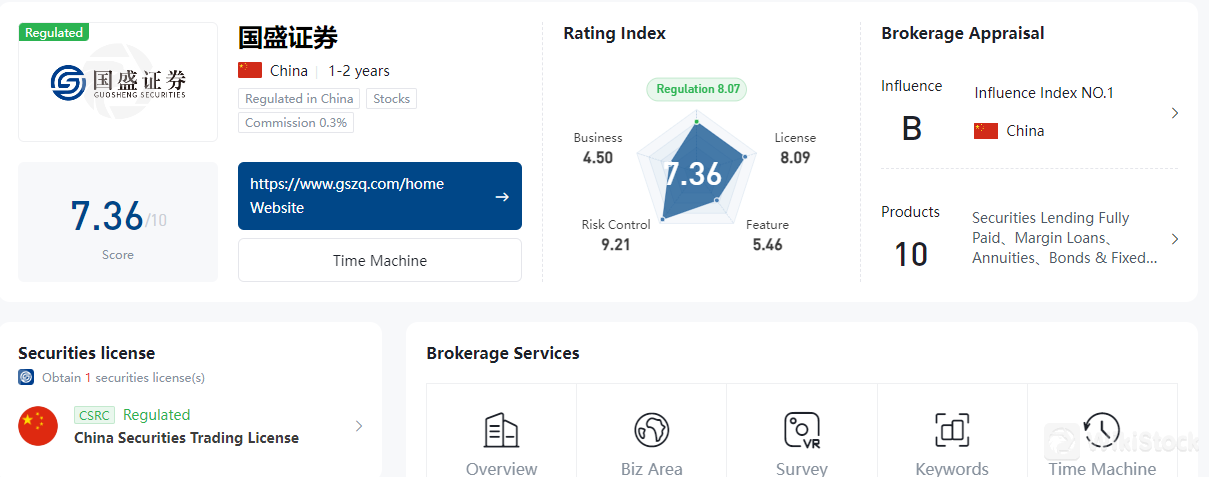Open Time Machine clock icon in services
1209x477 pixels.
pyautogui.click(x=1101, y=430)
